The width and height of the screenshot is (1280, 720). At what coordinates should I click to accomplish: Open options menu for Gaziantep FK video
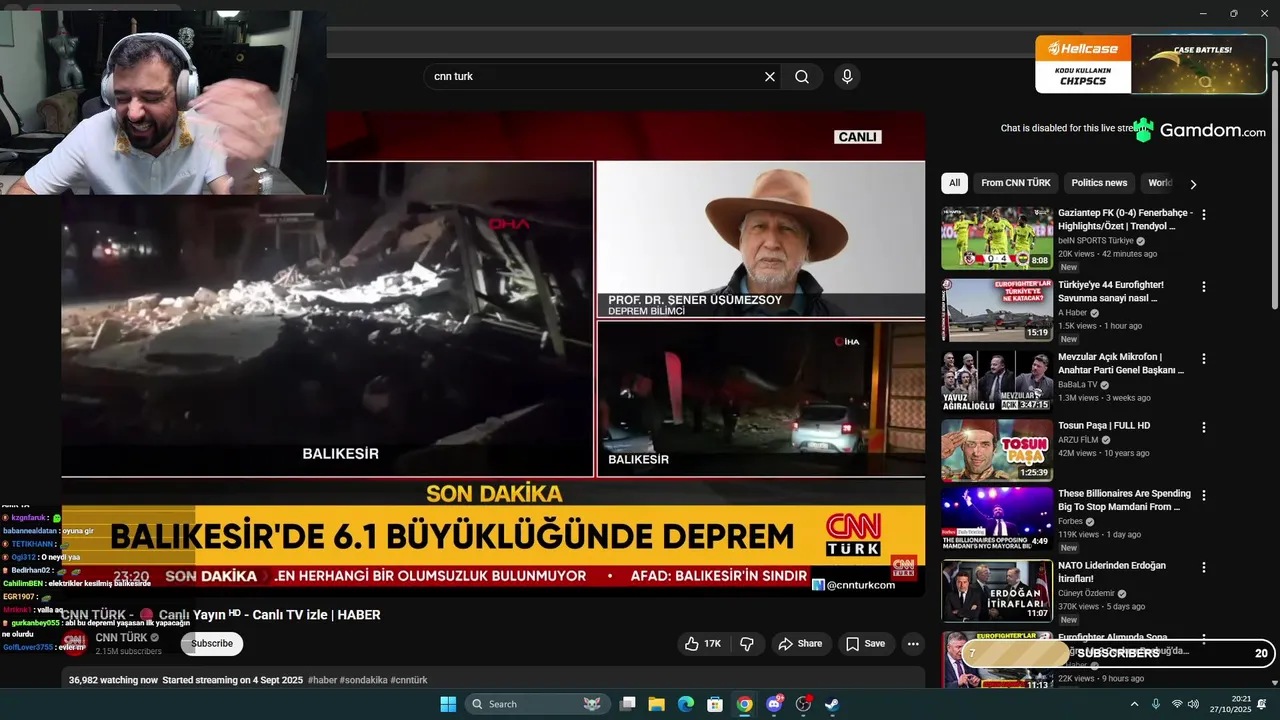tap(1204, 215)
